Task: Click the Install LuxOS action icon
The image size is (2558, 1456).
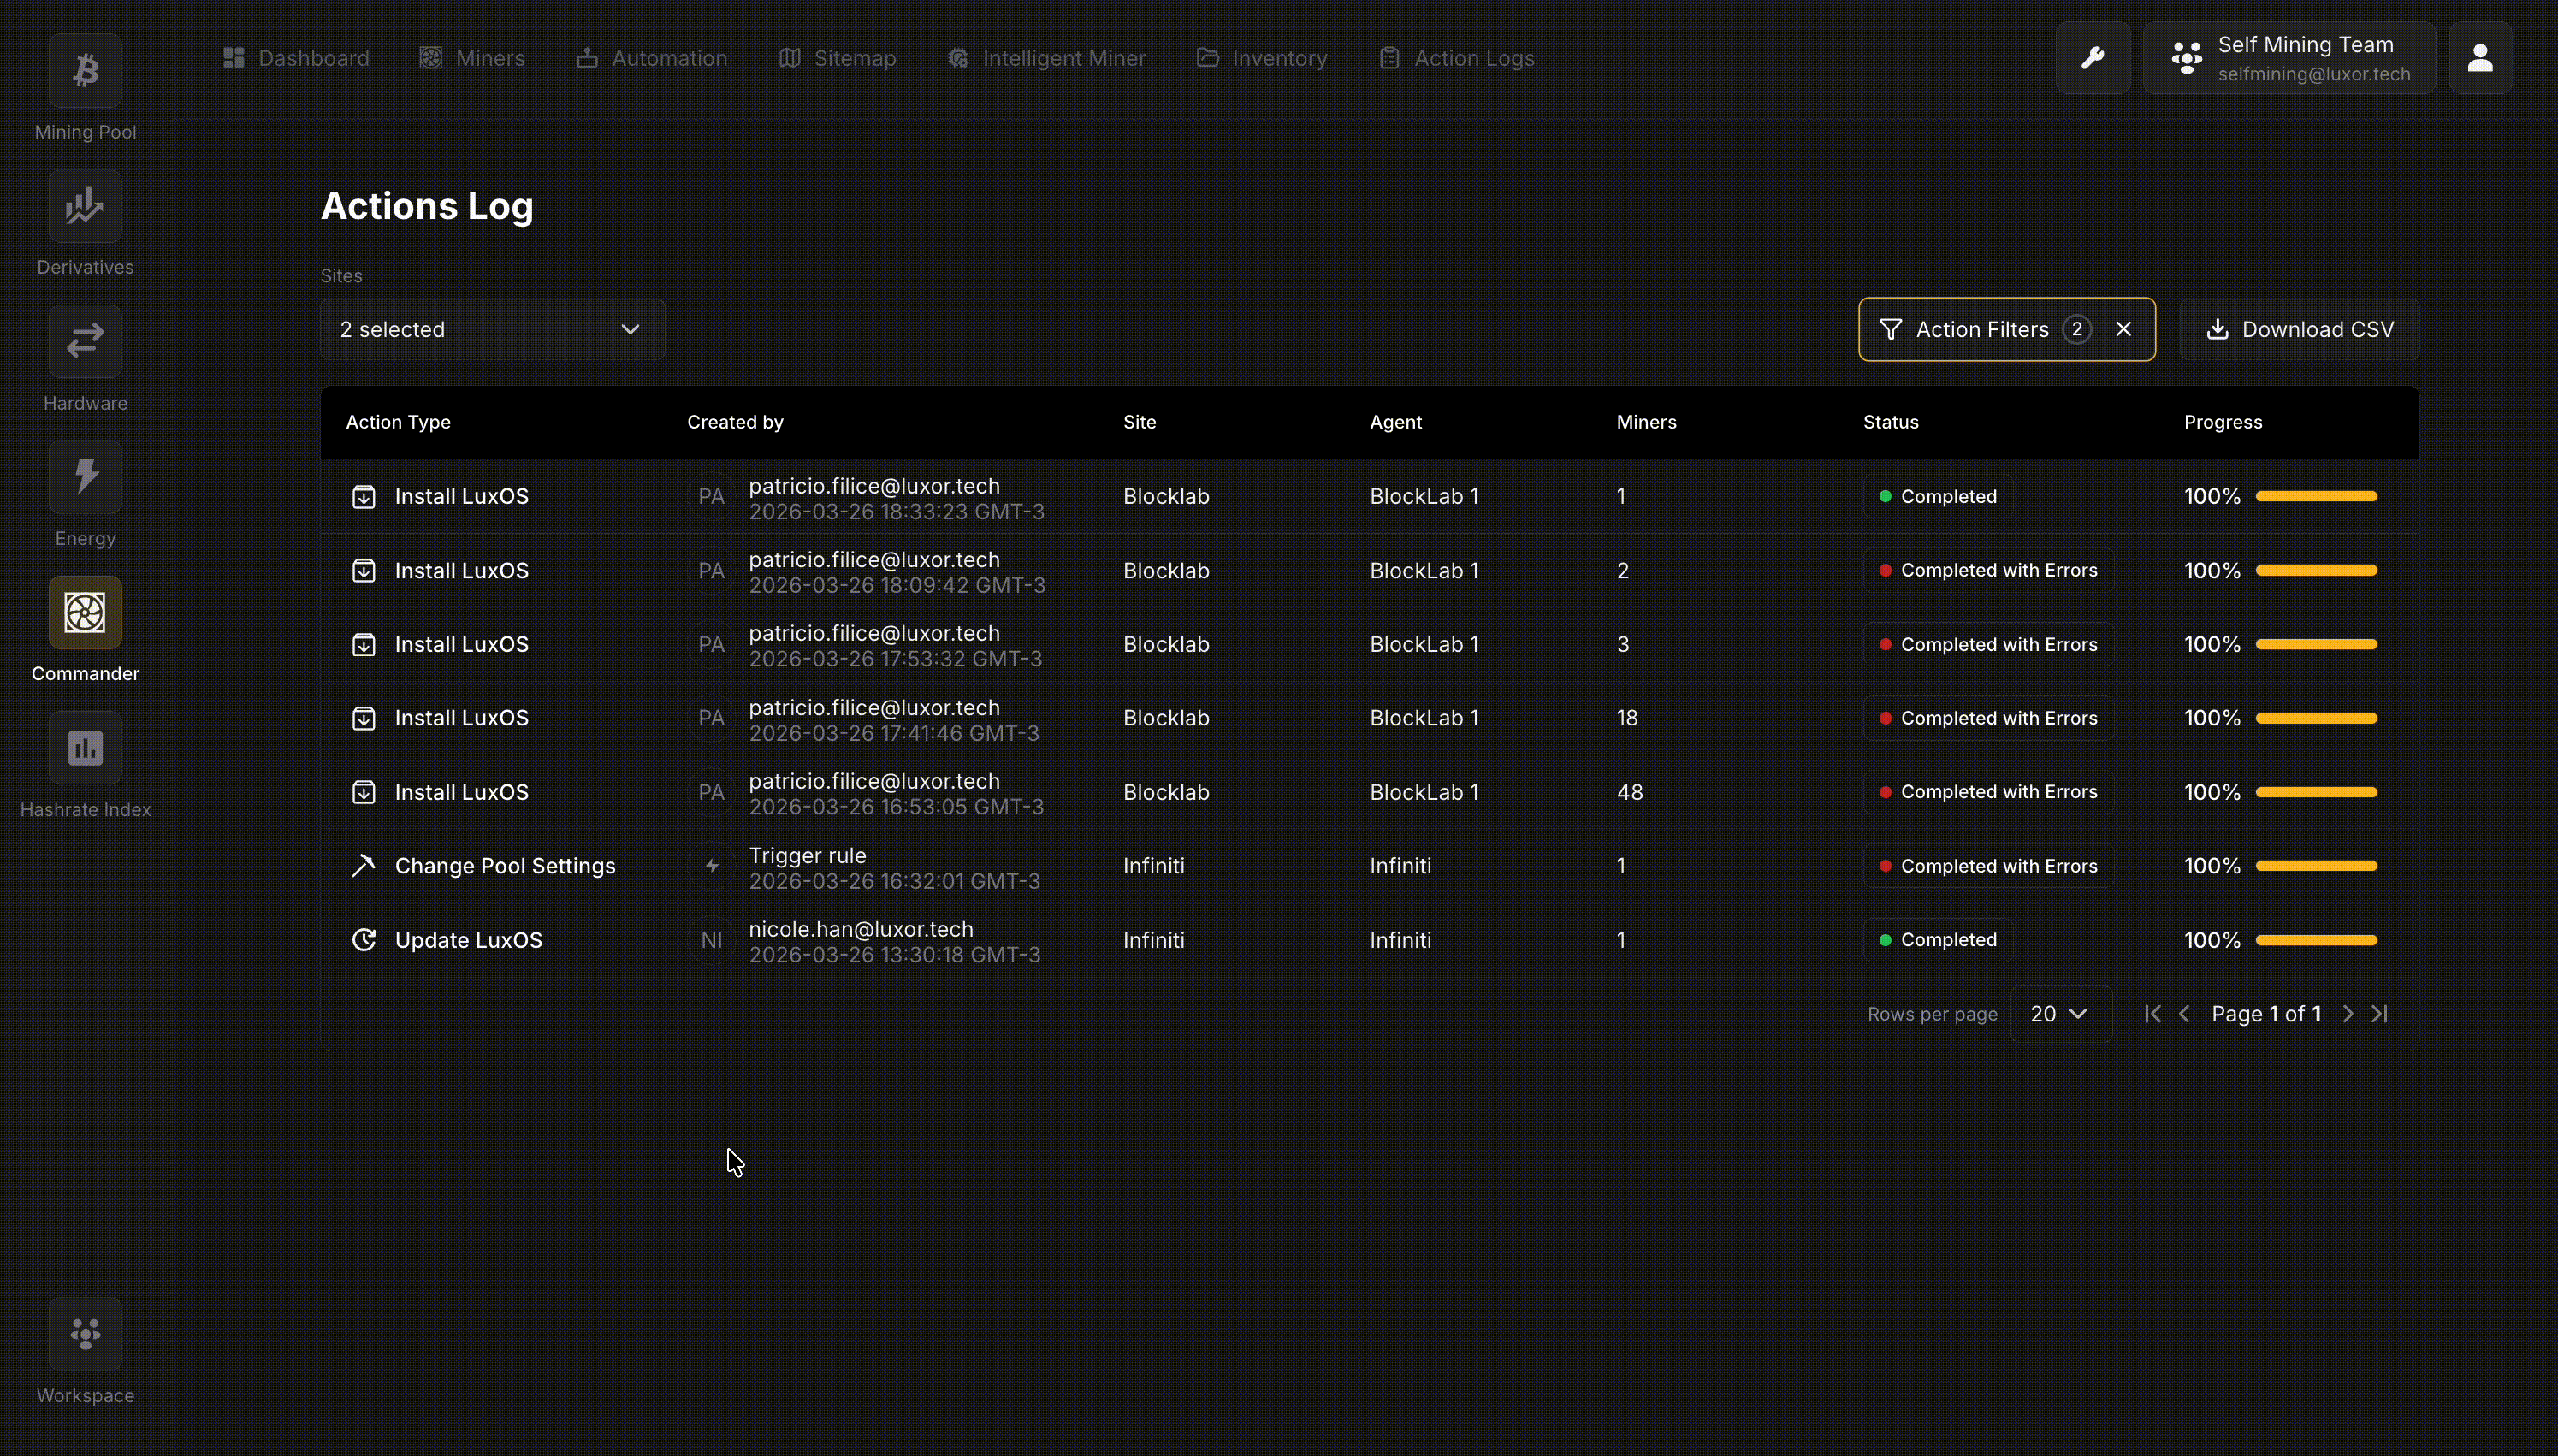Action: point(364,495)
